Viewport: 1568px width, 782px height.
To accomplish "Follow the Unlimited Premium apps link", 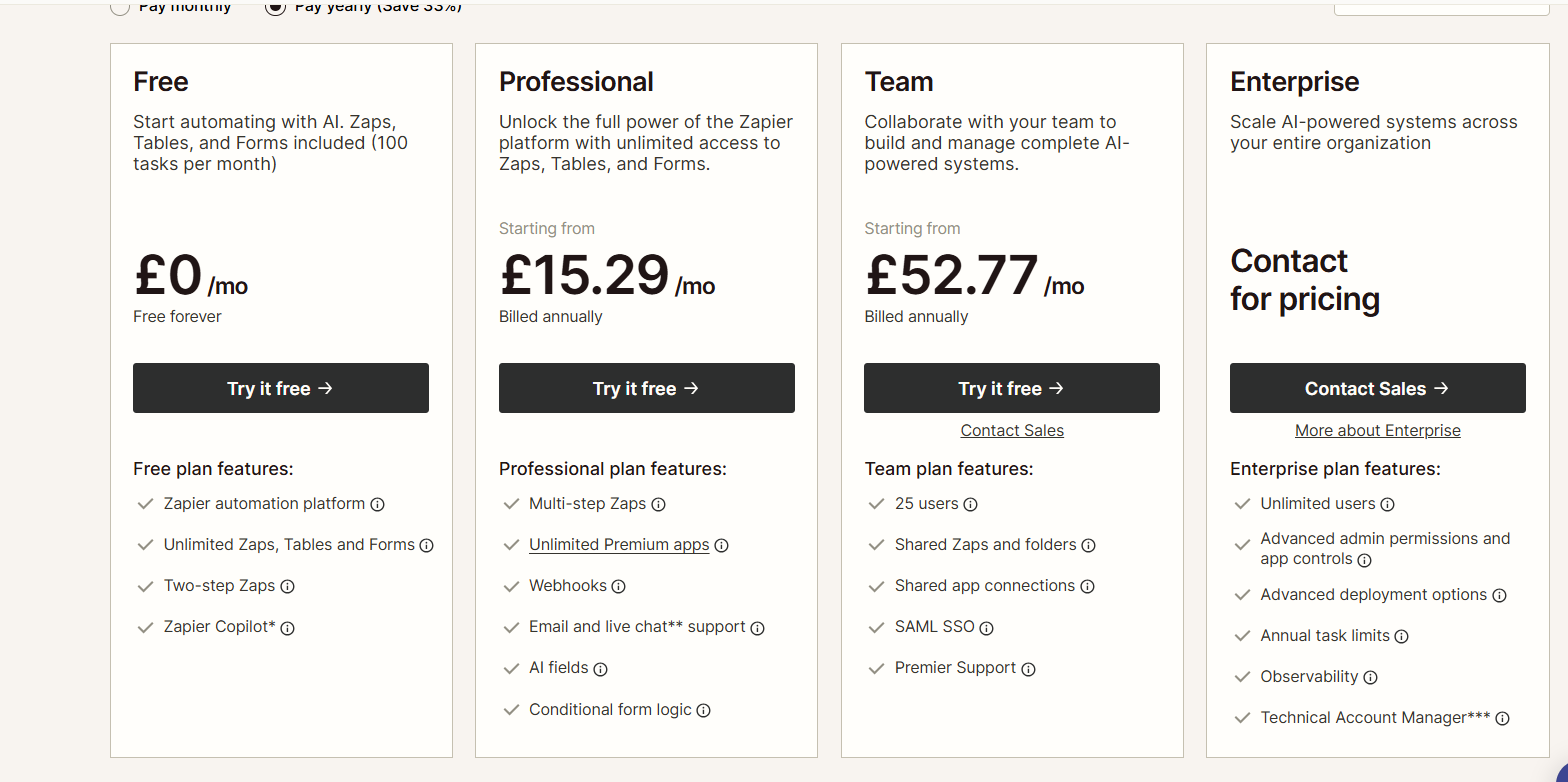I will (x=619, y=545).
